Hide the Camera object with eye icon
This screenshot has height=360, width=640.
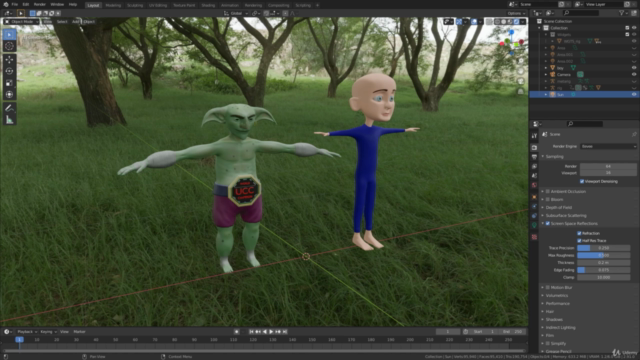(x=634, y=74)
